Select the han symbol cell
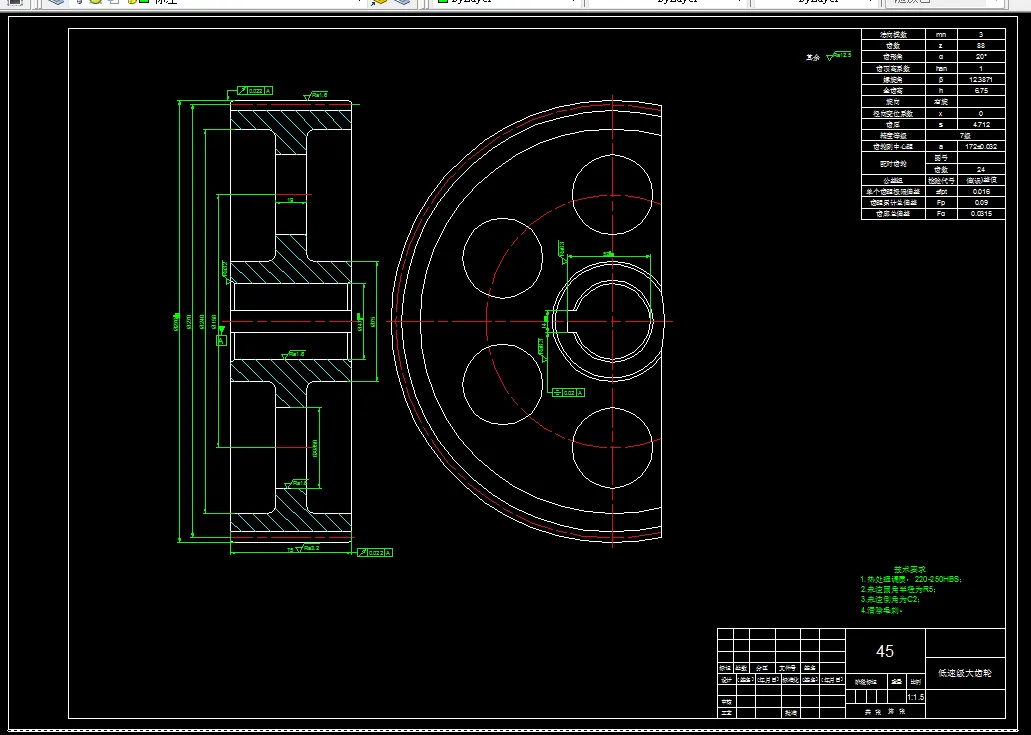Image resolution: width=1031 pixels, height=735 pixels. click(x=941, y=68)
